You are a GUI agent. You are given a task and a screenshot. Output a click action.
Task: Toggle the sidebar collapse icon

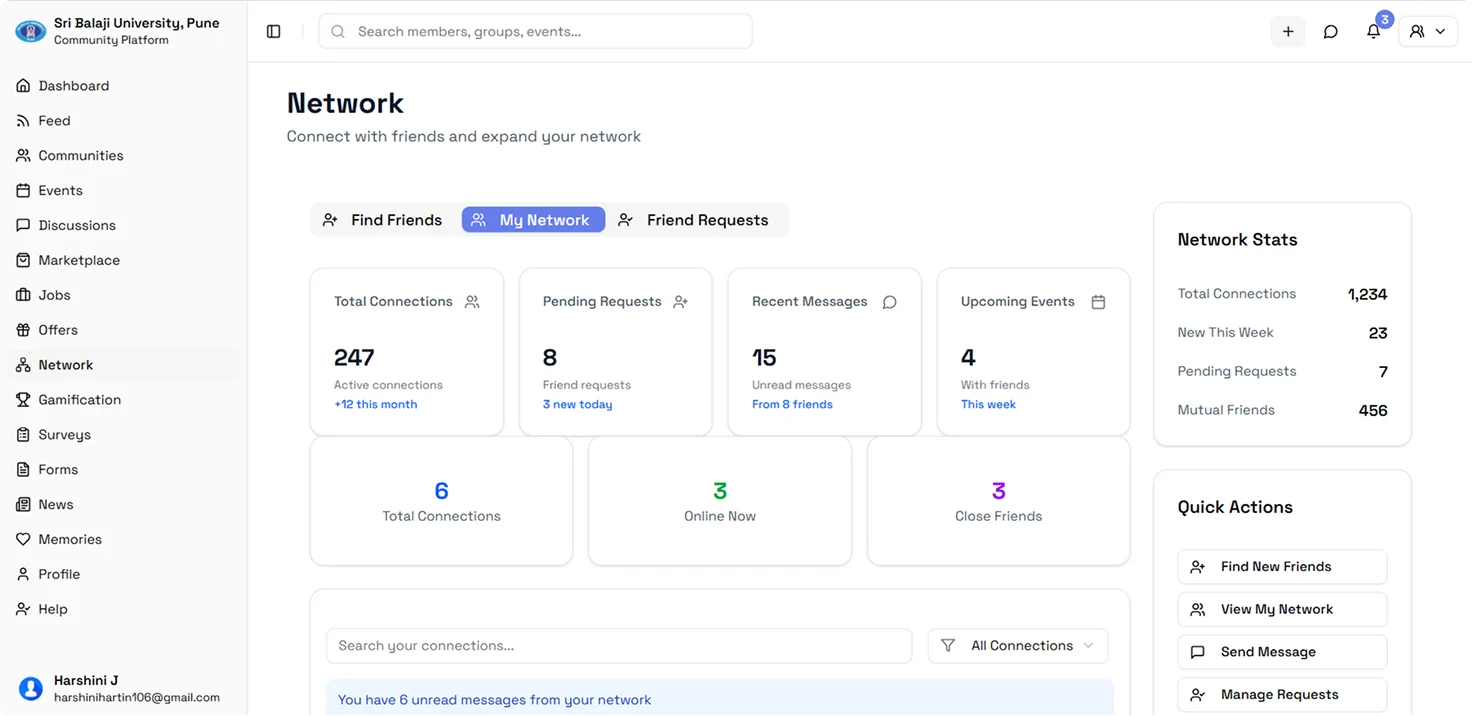click(274, 32)
